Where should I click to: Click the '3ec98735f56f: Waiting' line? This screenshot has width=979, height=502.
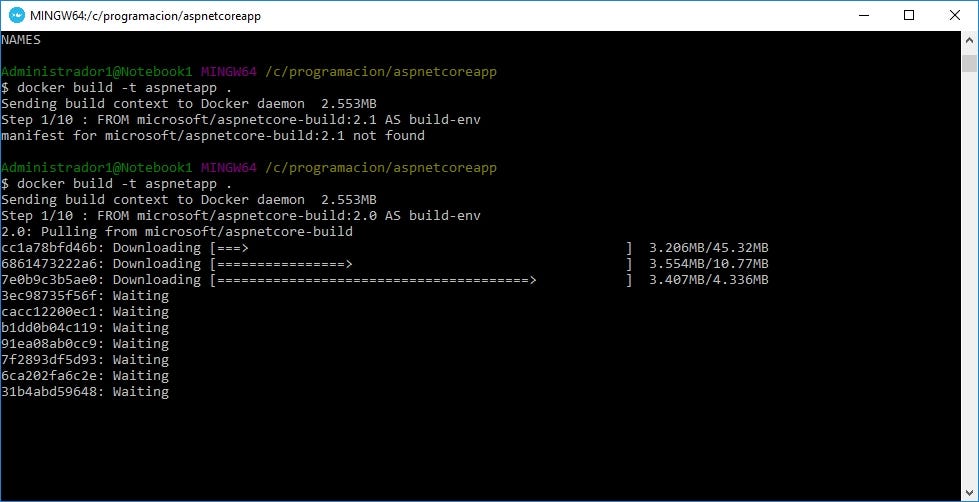pos(85,295)
